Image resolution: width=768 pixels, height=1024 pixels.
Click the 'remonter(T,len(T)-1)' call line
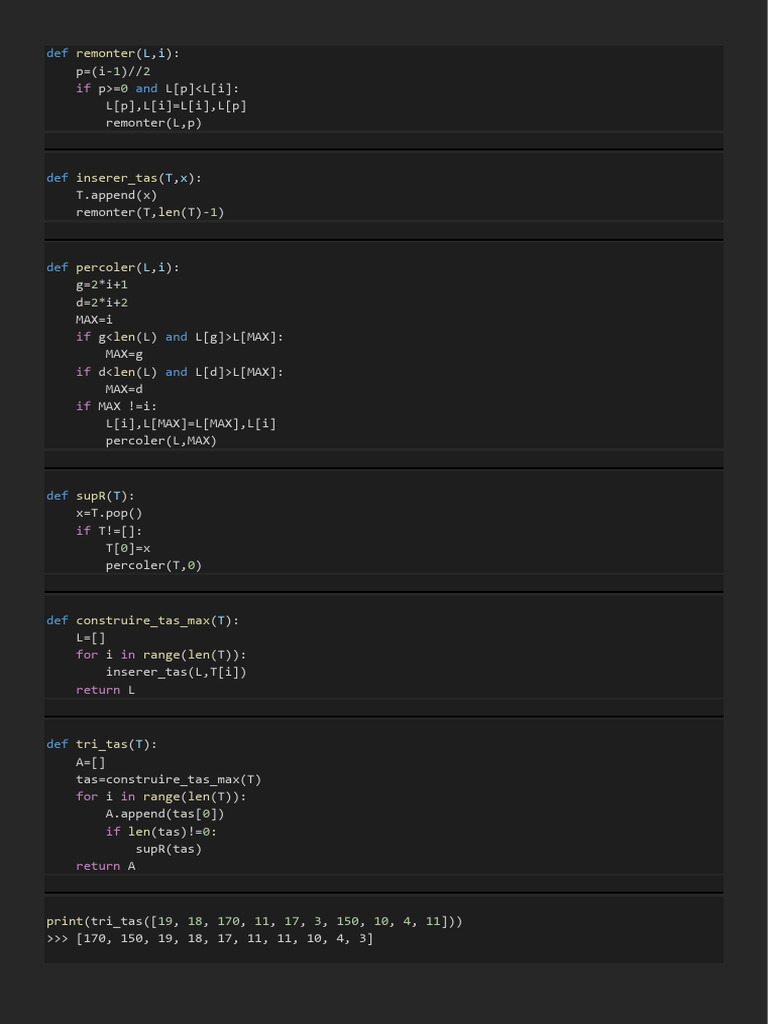point(150,212)
